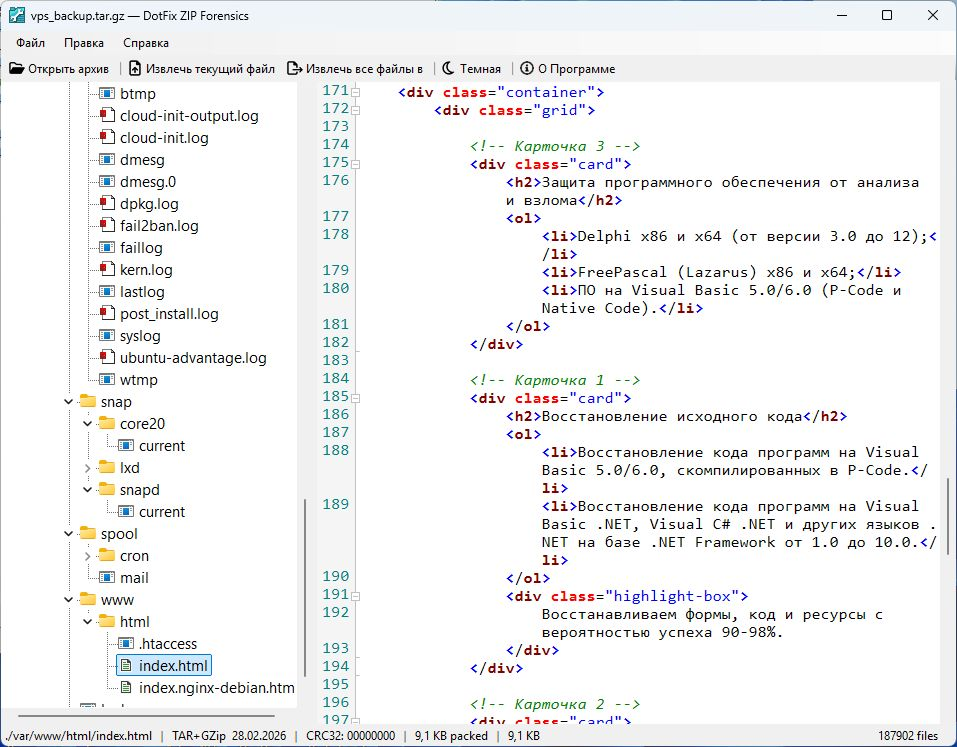
Task: Open the Правка menu
Action: click(x=84, y=43)
